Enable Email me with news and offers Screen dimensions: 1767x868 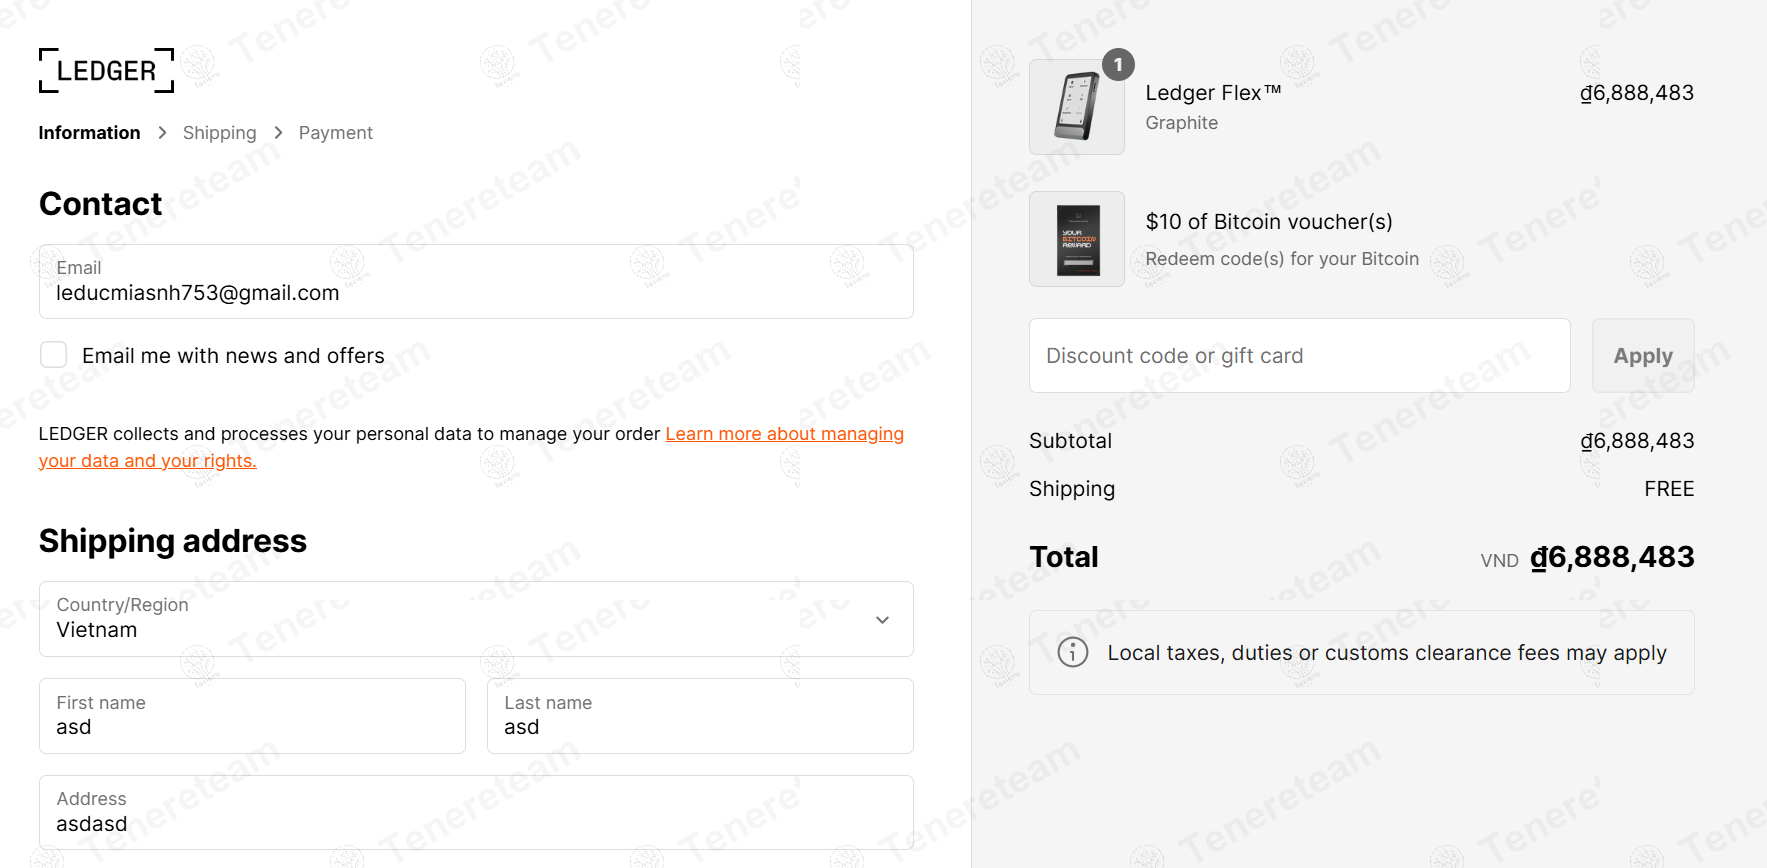coord(54,355)
